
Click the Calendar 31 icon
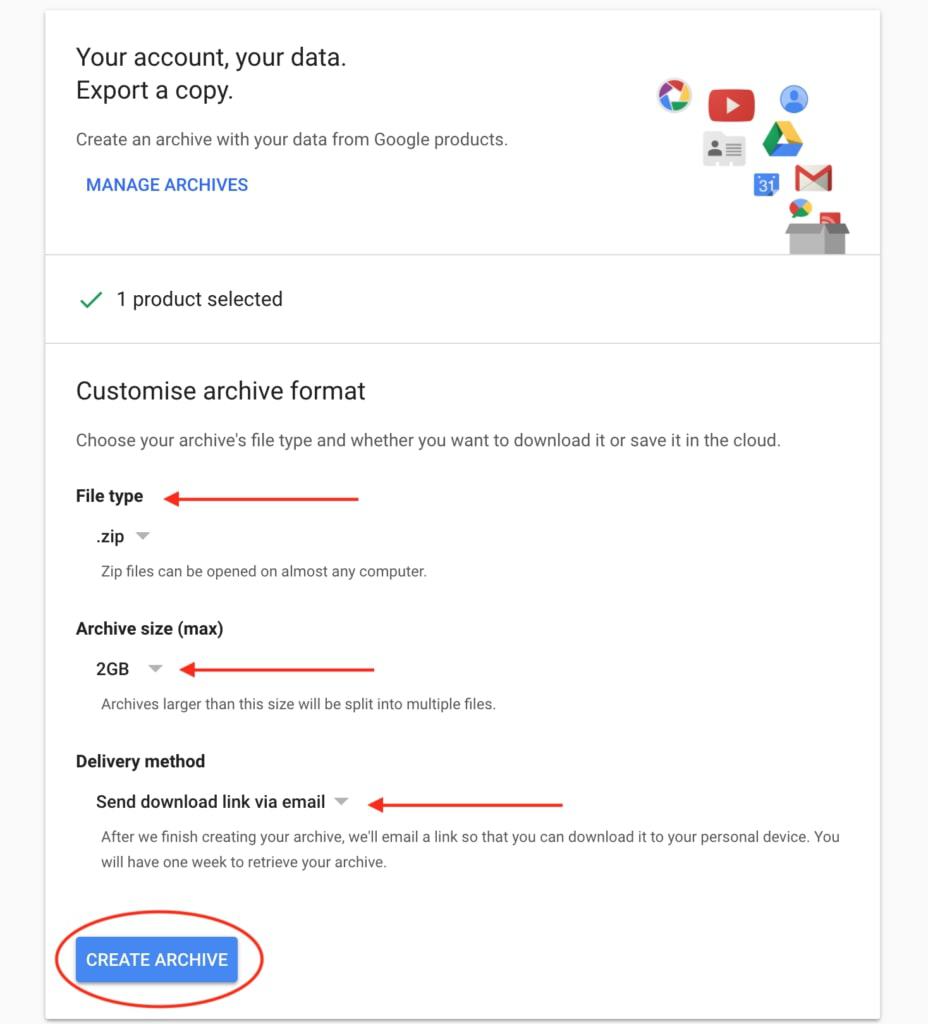(766, 185)
